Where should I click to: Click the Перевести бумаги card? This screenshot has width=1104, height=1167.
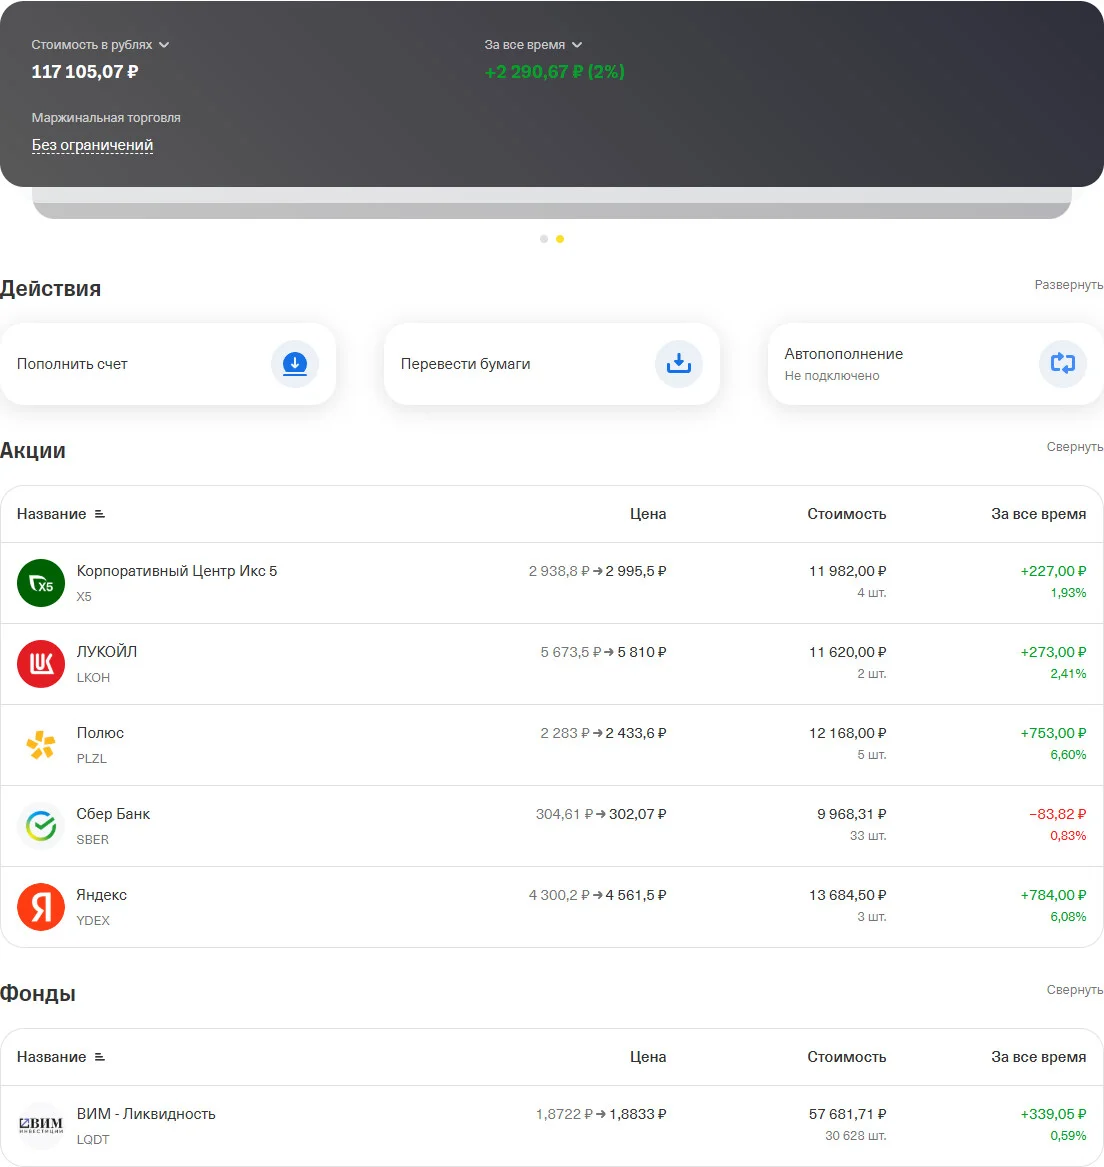coord(552,364)
